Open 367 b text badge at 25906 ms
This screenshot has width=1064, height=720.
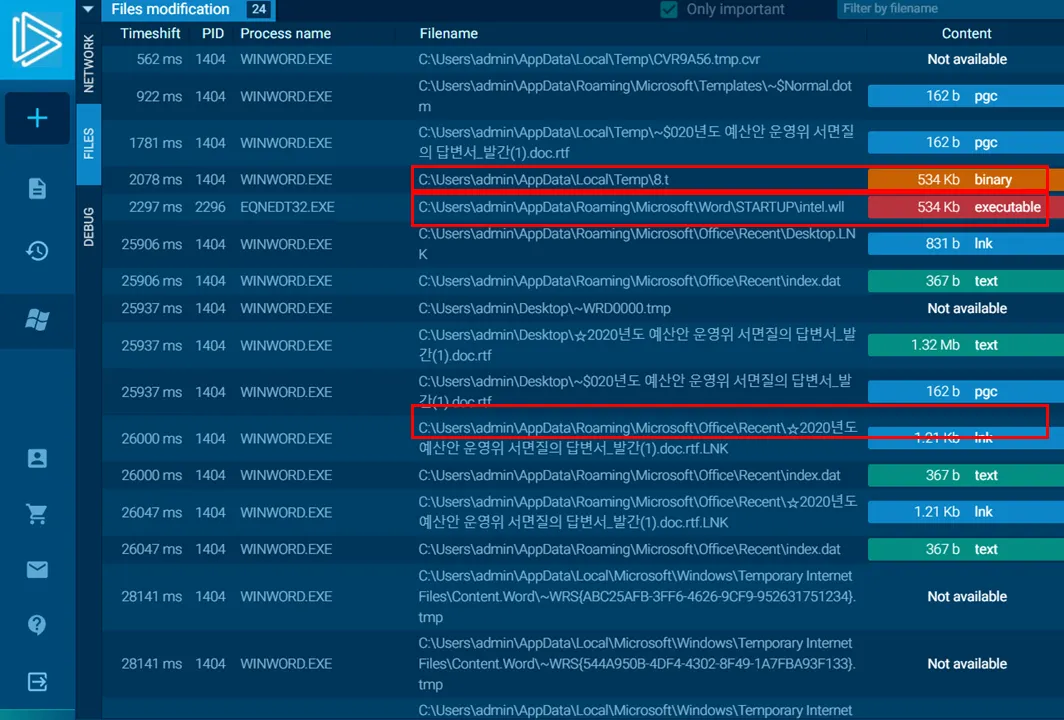[966, 281]
